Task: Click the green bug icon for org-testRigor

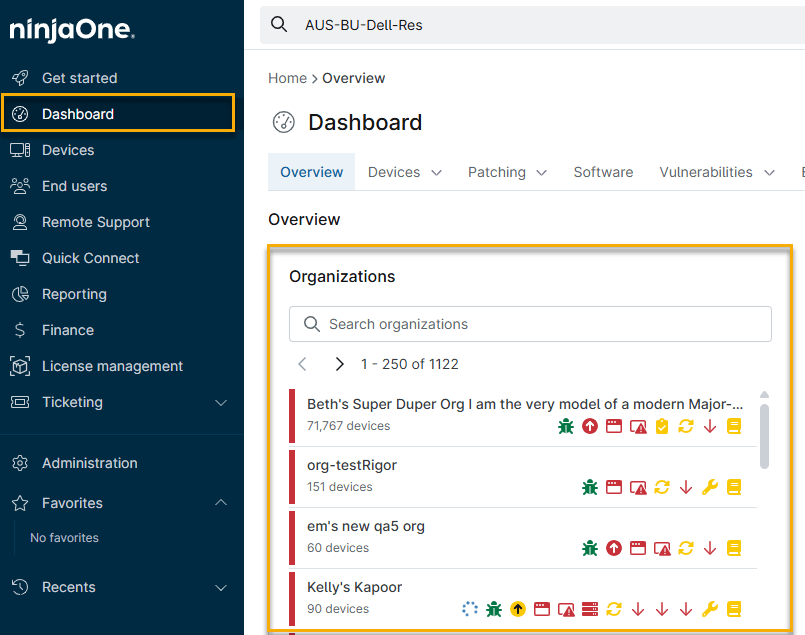Action: pyautogui.click(x=590, y=487)
